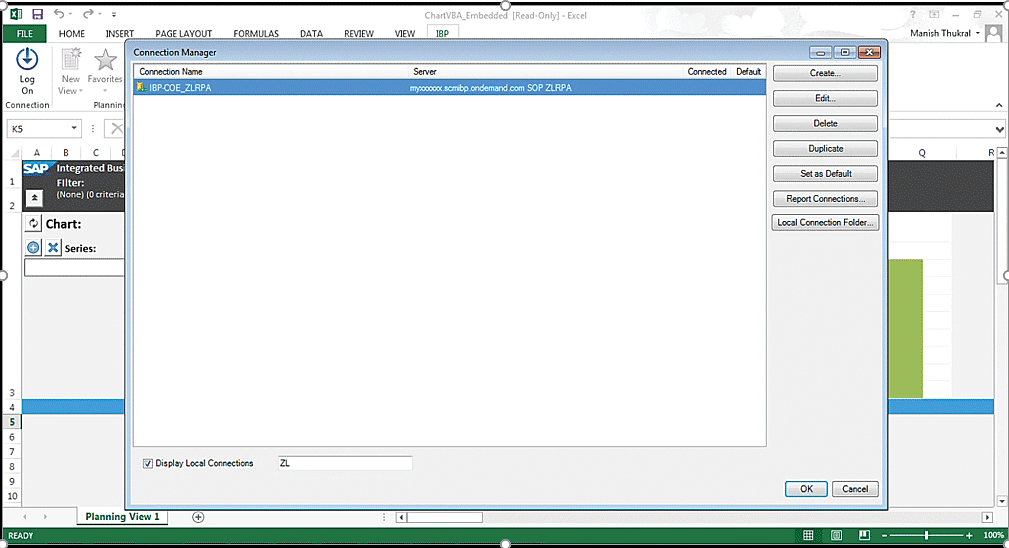Click the Excel Help question mark icon

click(912, 14)
